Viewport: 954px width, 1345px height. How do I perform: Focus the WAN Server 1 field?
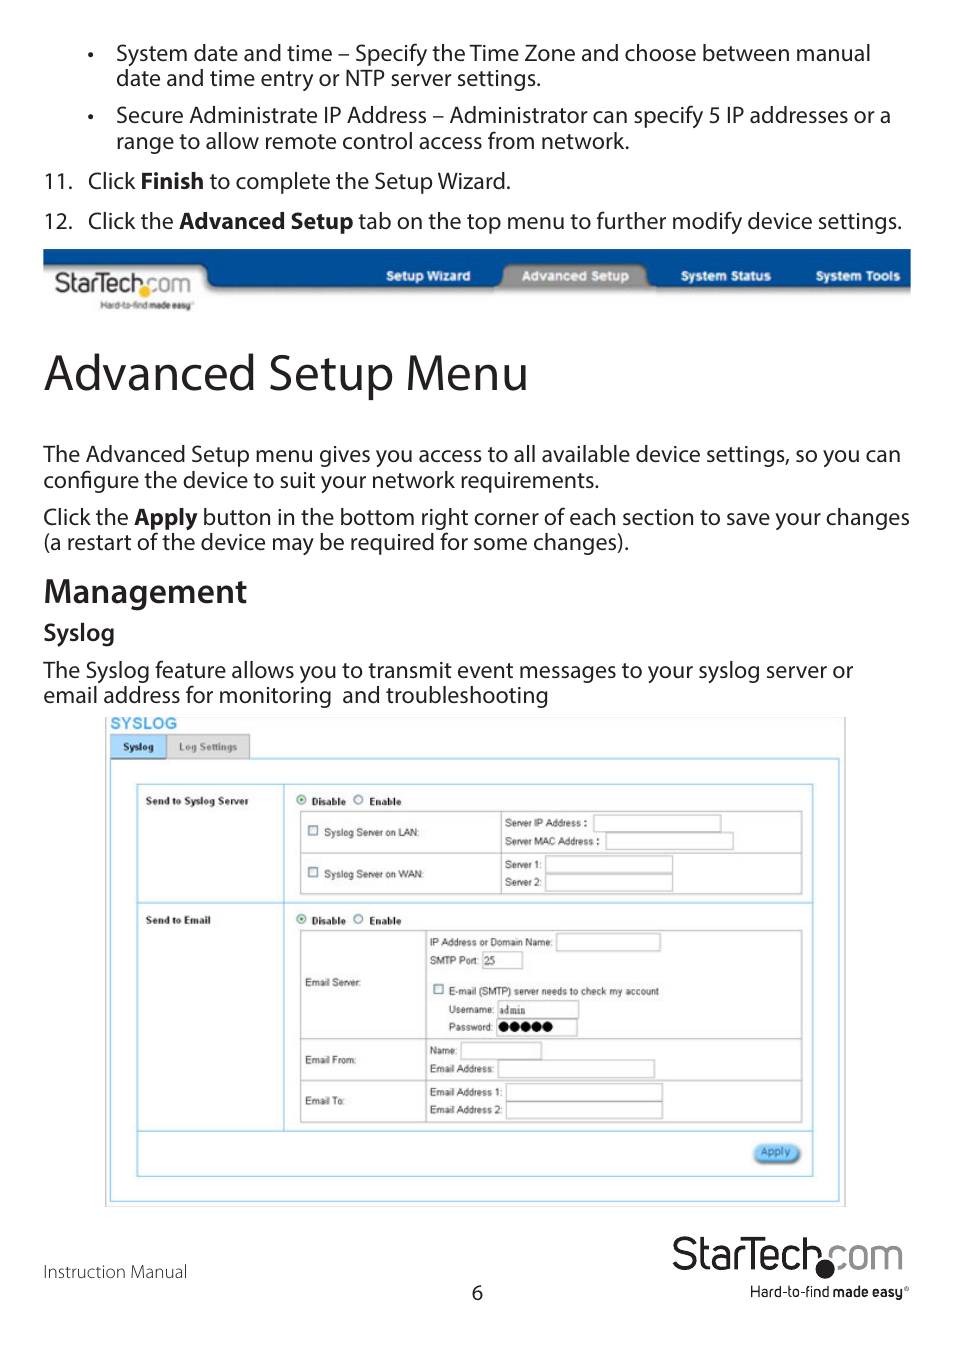pyautogui.click(x=608, y=864)
